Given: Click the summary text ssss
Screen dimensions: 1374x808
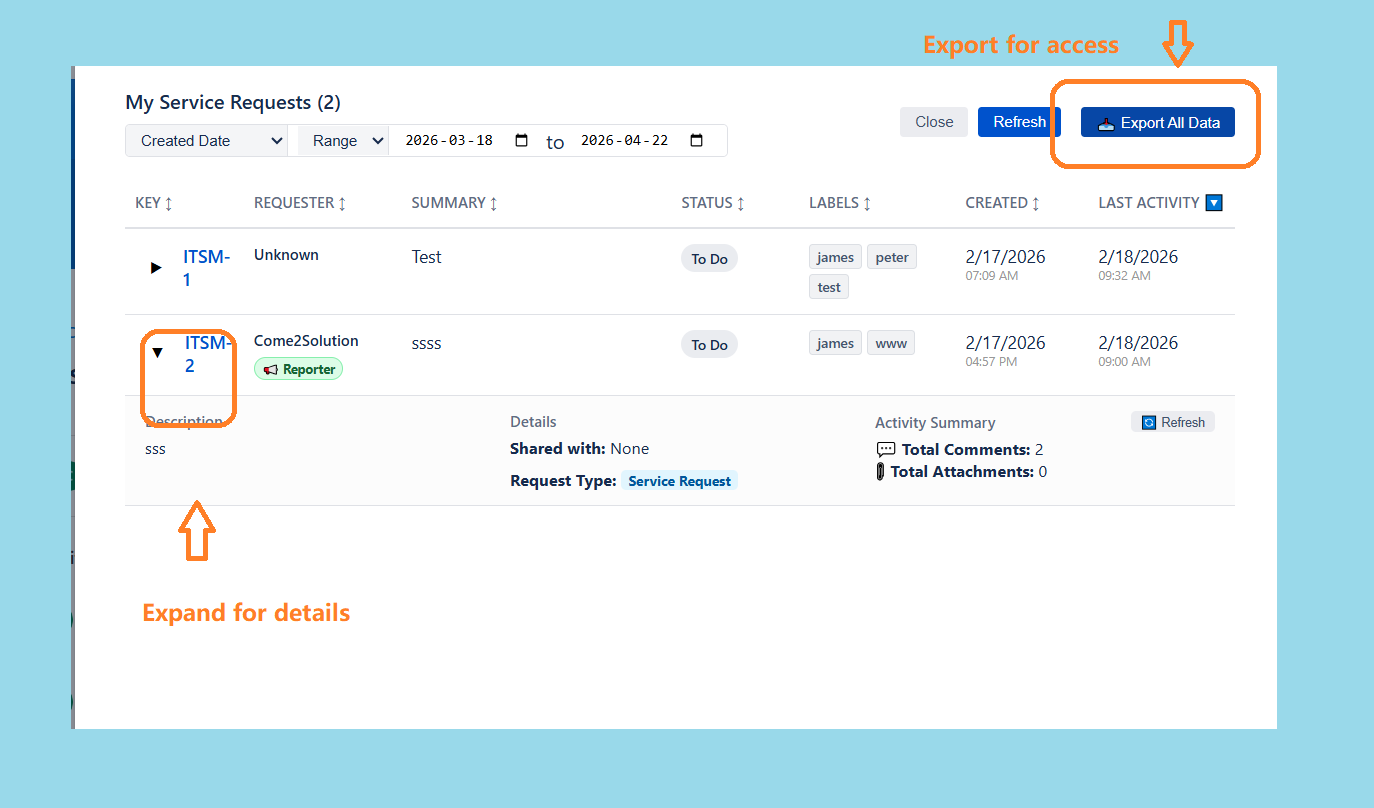Looking at the screenshot, I should [x=426, y=344].
